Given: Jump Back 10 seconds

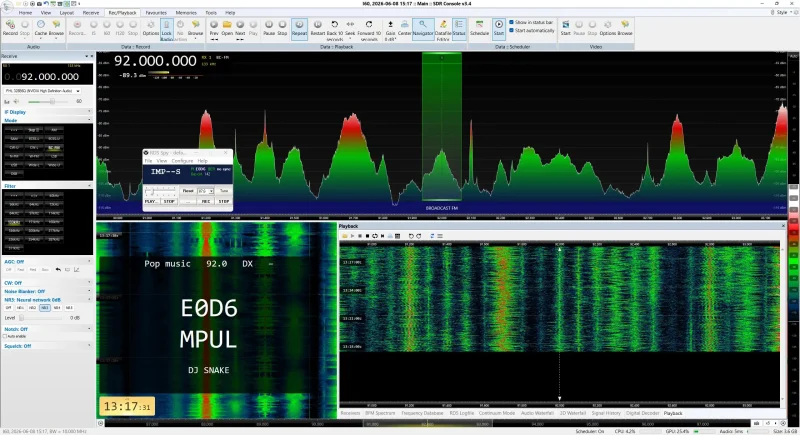Looking at the screenshot, I should 335,30.
